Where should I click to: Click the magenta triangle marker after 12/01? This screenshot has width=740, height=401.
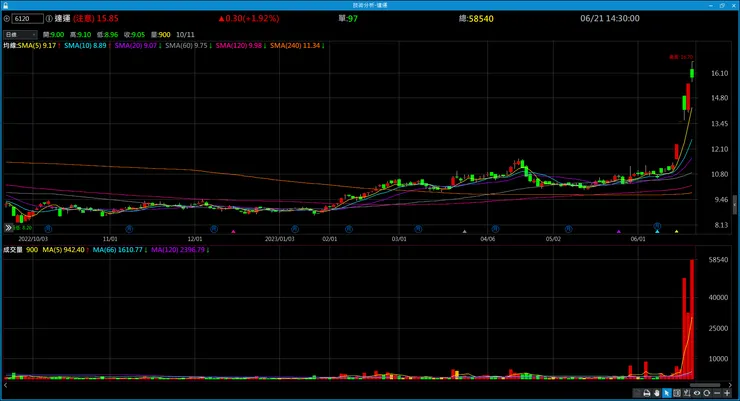point(233,232)
